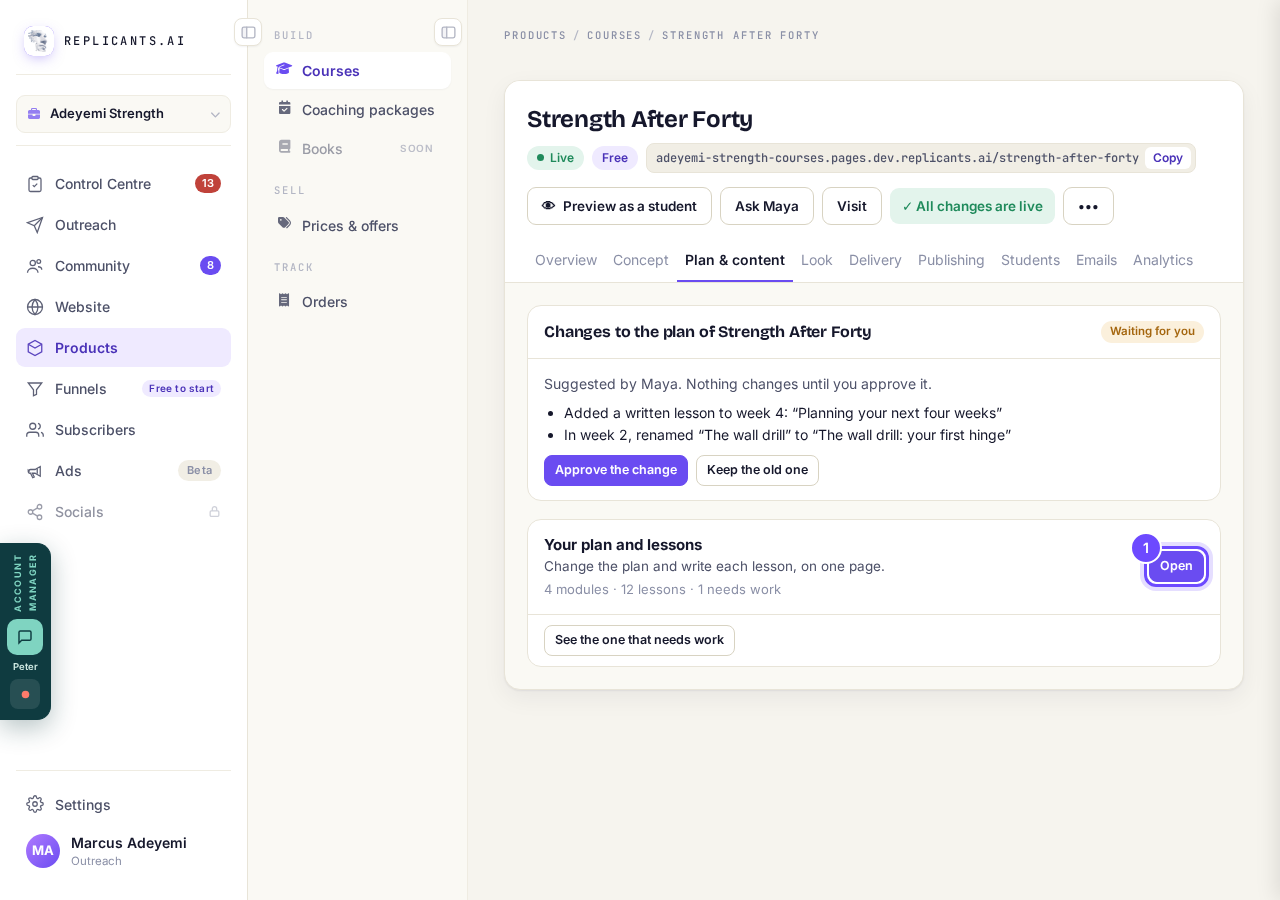Image resolution: width=1280 pixels, height=900 pixels.
Task: Go to Courses in breadcrumb
Action: 614,35
